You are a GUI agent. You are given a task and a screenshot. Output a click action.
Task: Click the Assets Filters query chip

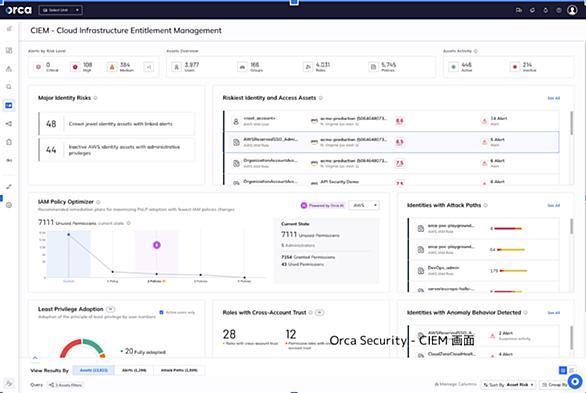[65, 385]
